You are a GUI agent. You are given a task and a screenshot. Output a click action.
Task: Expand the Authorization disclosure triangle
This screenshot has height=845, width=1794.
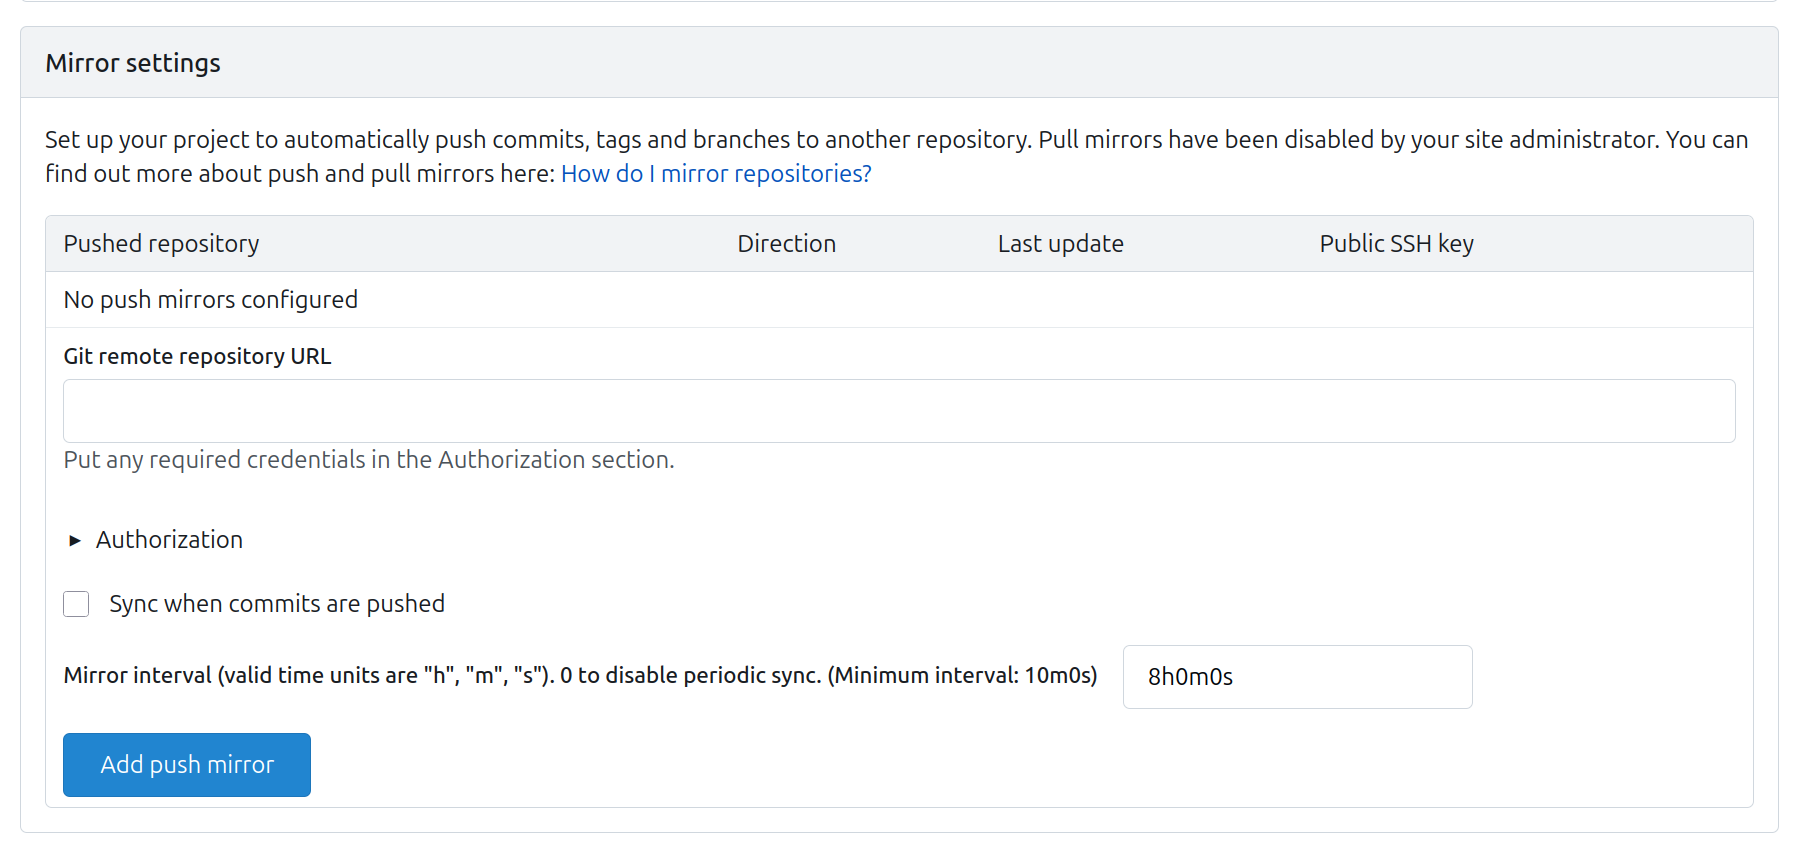75,541
